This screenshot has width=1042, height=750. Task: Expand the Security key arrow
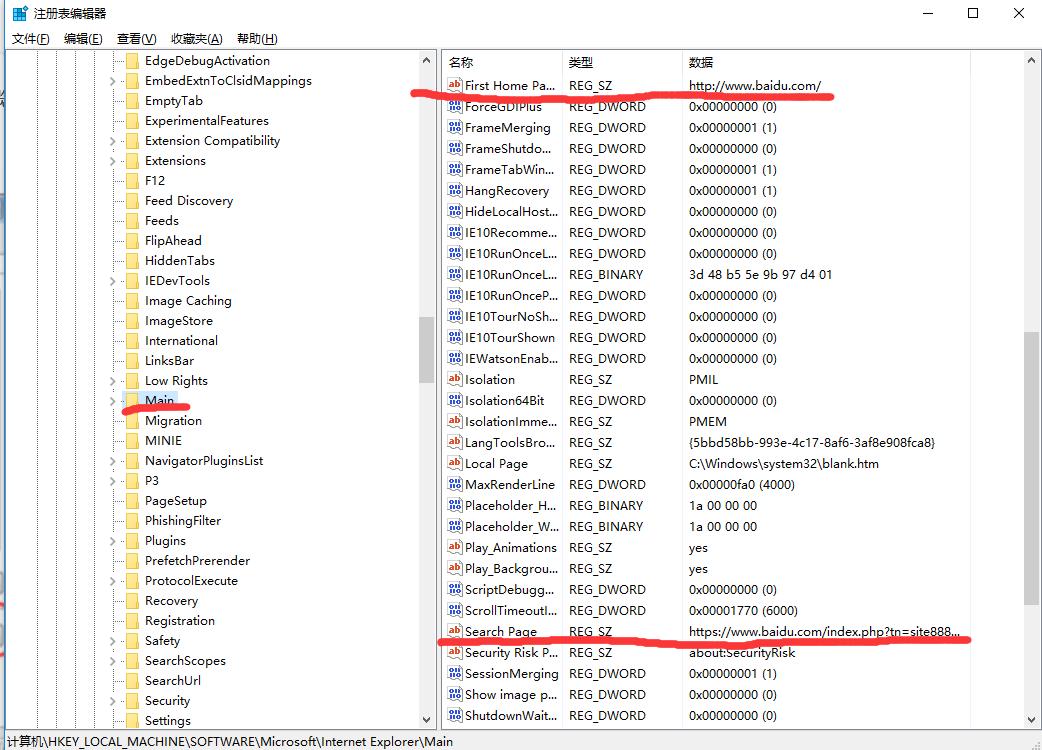[113, 701]
